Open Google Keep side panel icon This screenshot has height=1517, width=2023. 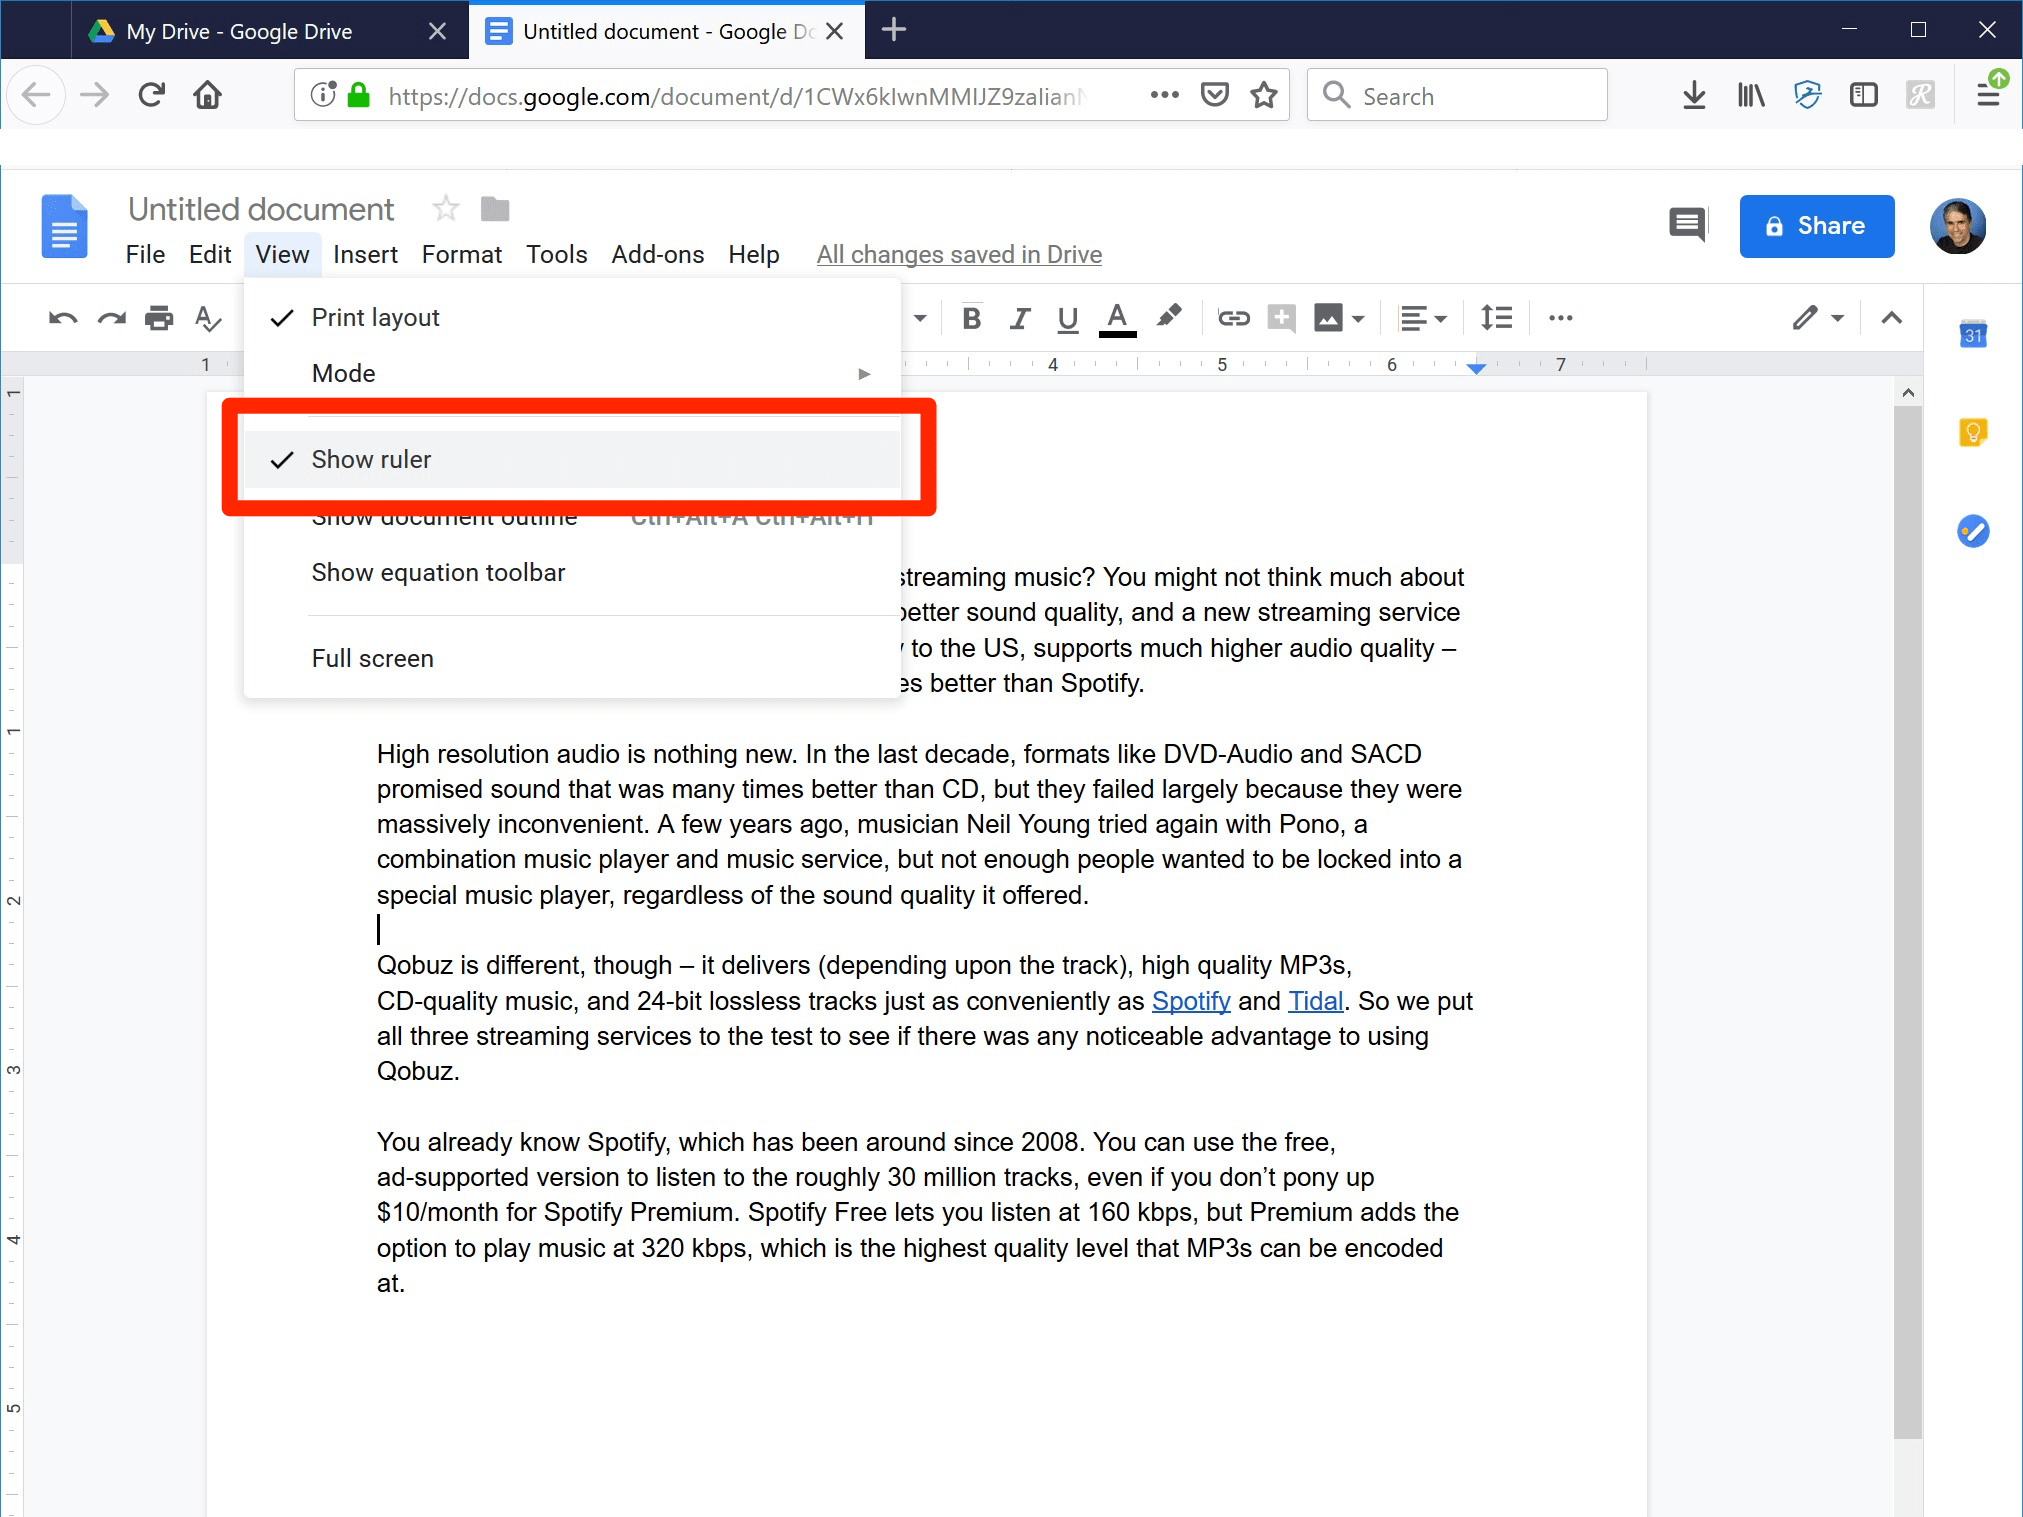1973,432
